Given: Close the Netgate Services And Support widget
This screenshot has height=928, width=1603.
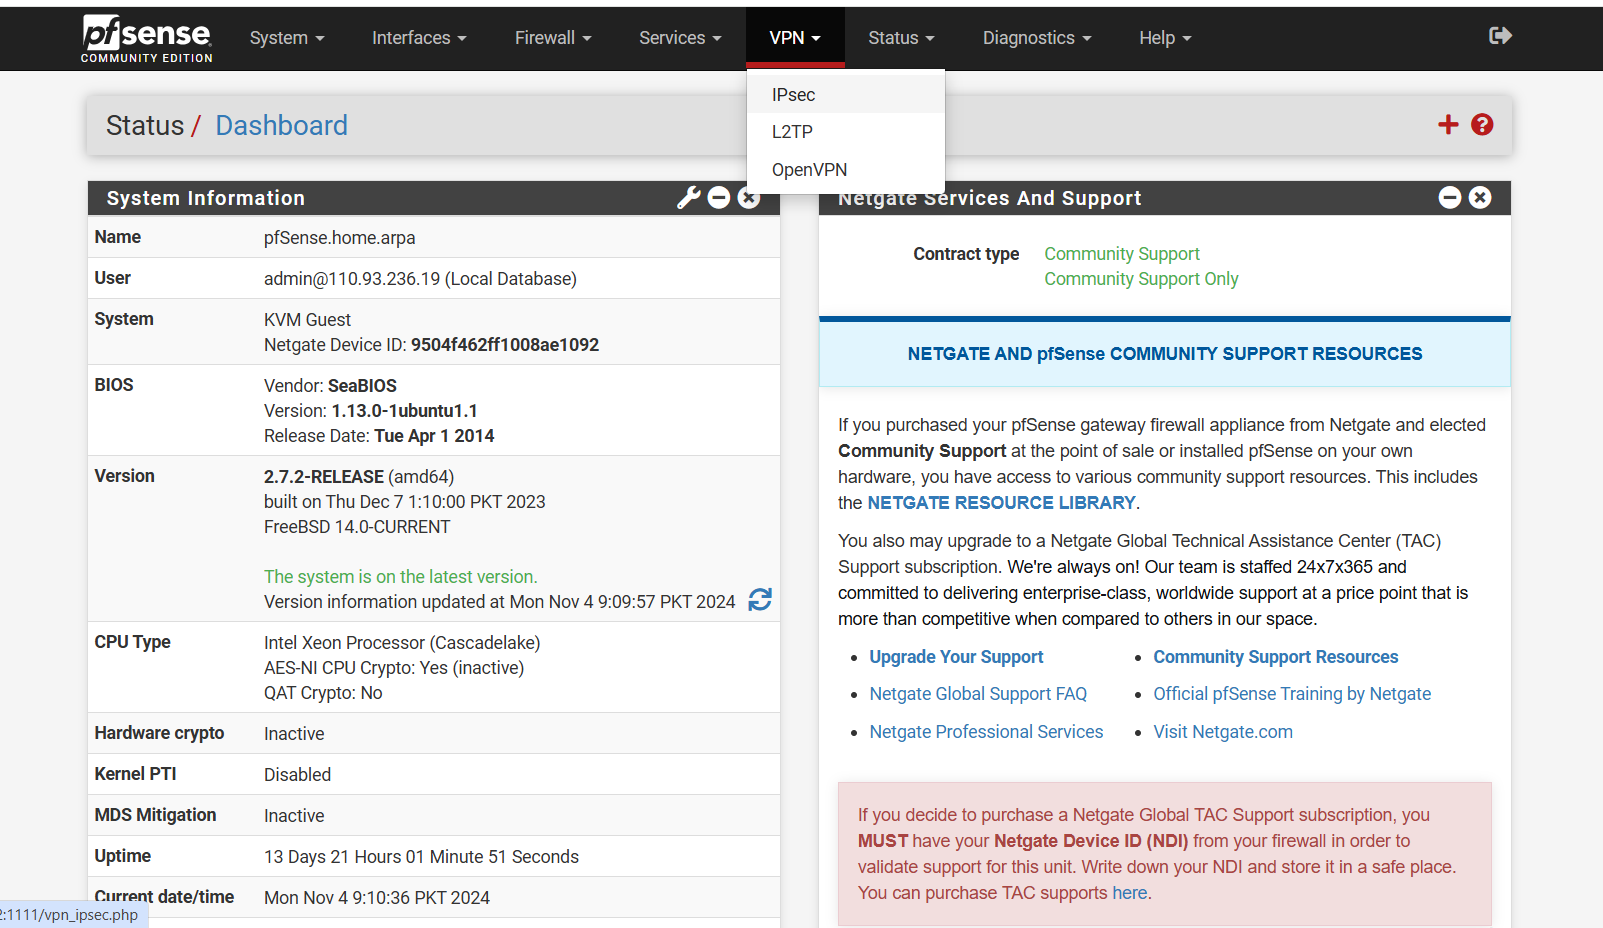Looking at the screenshot, I should coord(1480,198).
